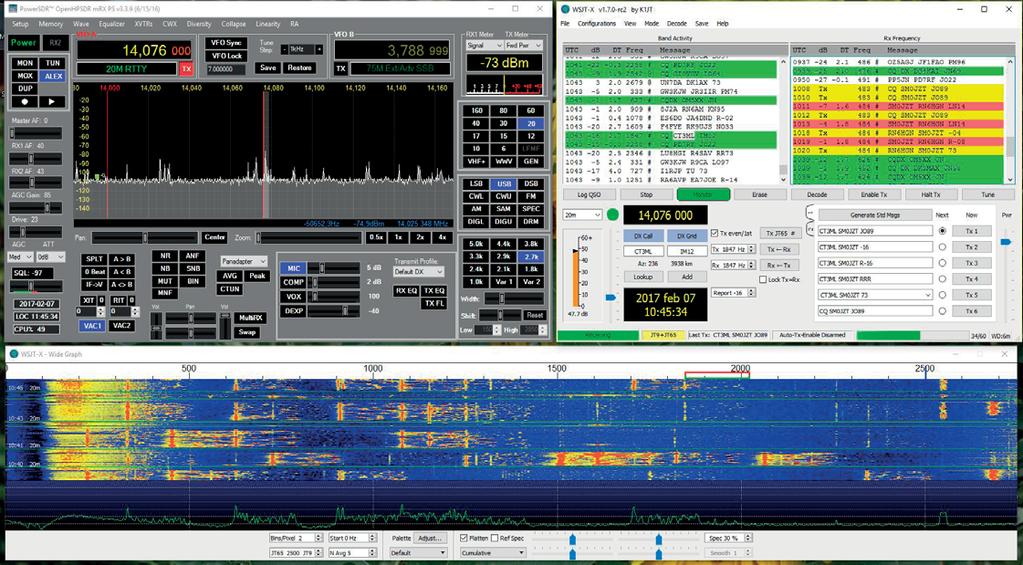Click the Log QSO button

[588, 194]
